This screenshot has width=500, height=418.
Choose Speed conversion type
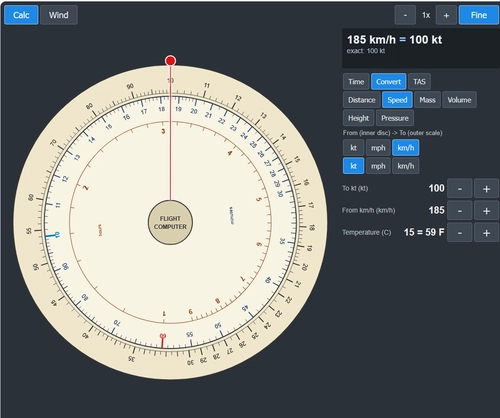[x=397, y=100]
